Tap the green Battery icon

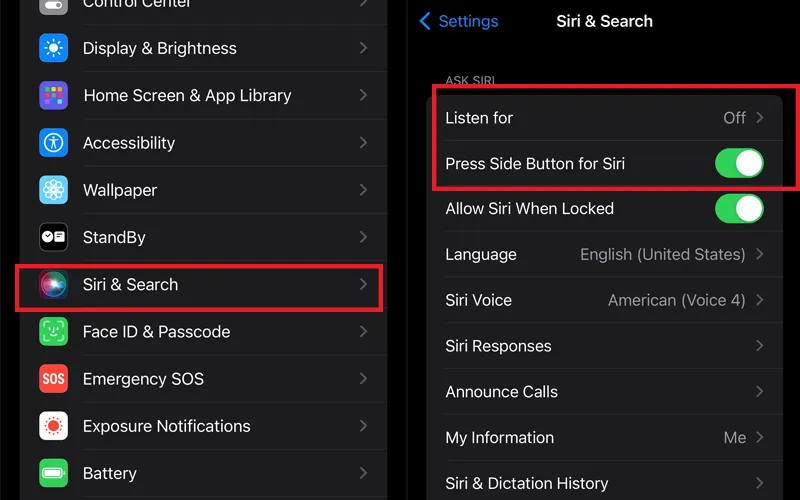point(54,473)
